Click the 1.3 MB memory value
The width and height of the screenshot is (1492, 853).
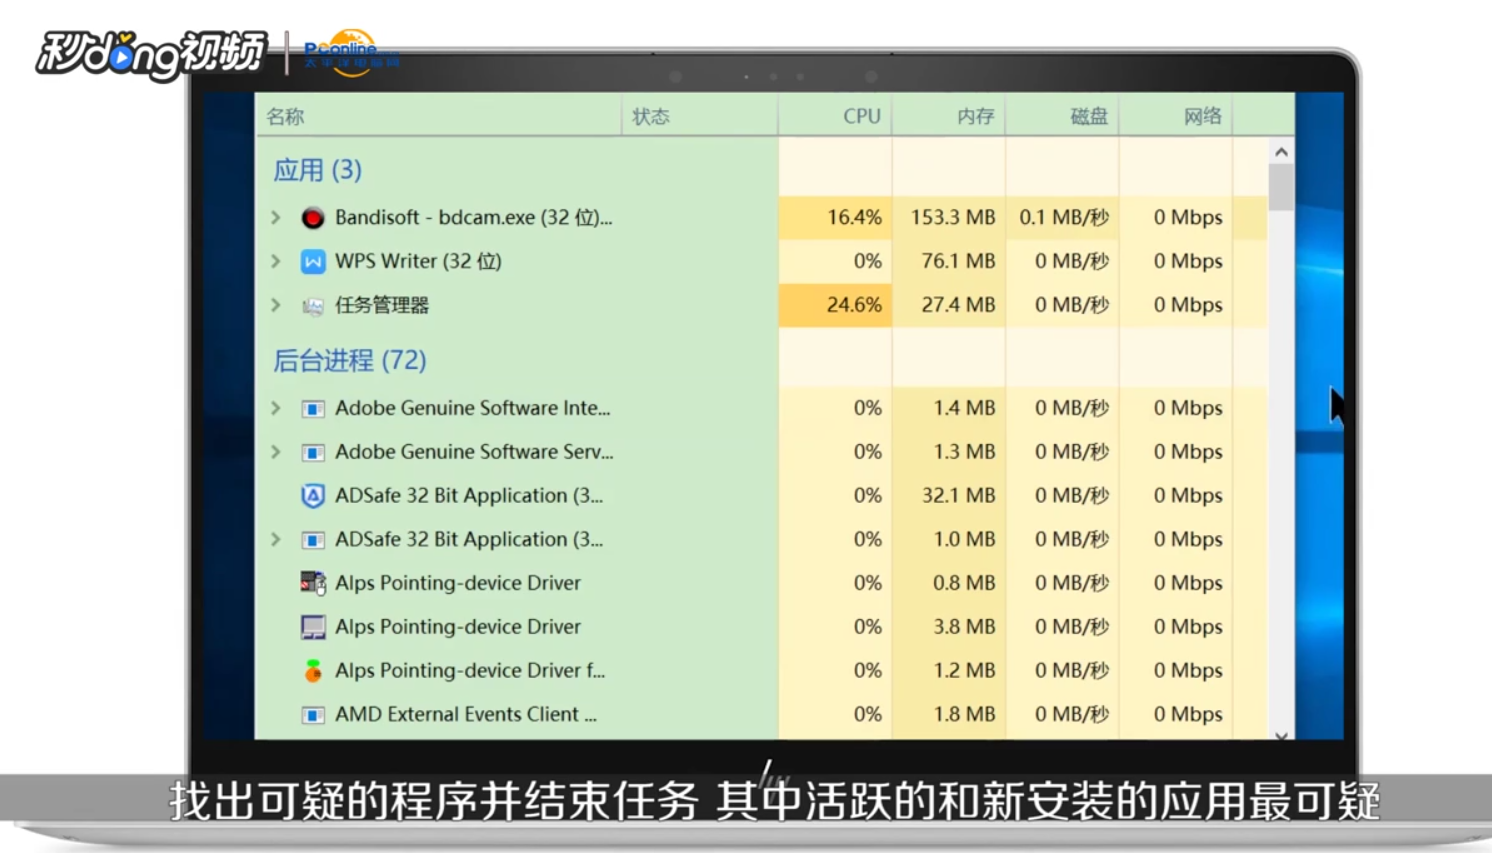(964, 452)
